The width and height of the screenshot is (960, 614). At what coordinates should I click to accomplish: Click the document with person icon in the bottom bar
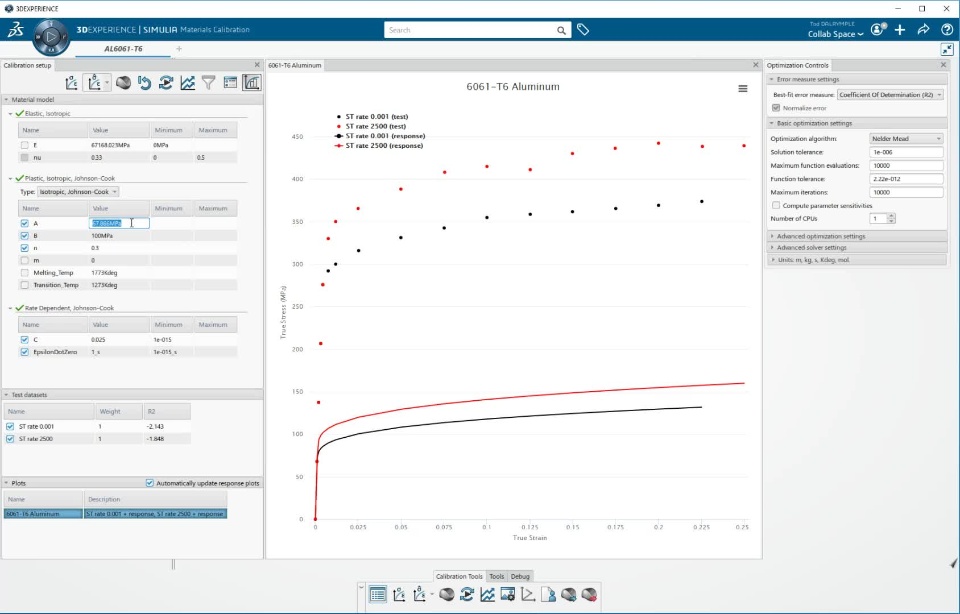549,594
